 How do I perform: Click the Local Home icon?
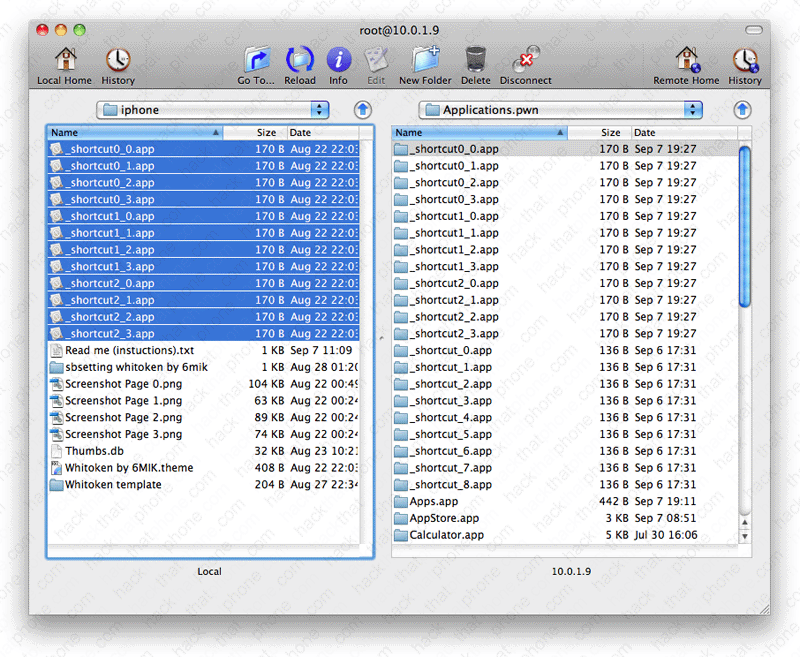[64, 61]
